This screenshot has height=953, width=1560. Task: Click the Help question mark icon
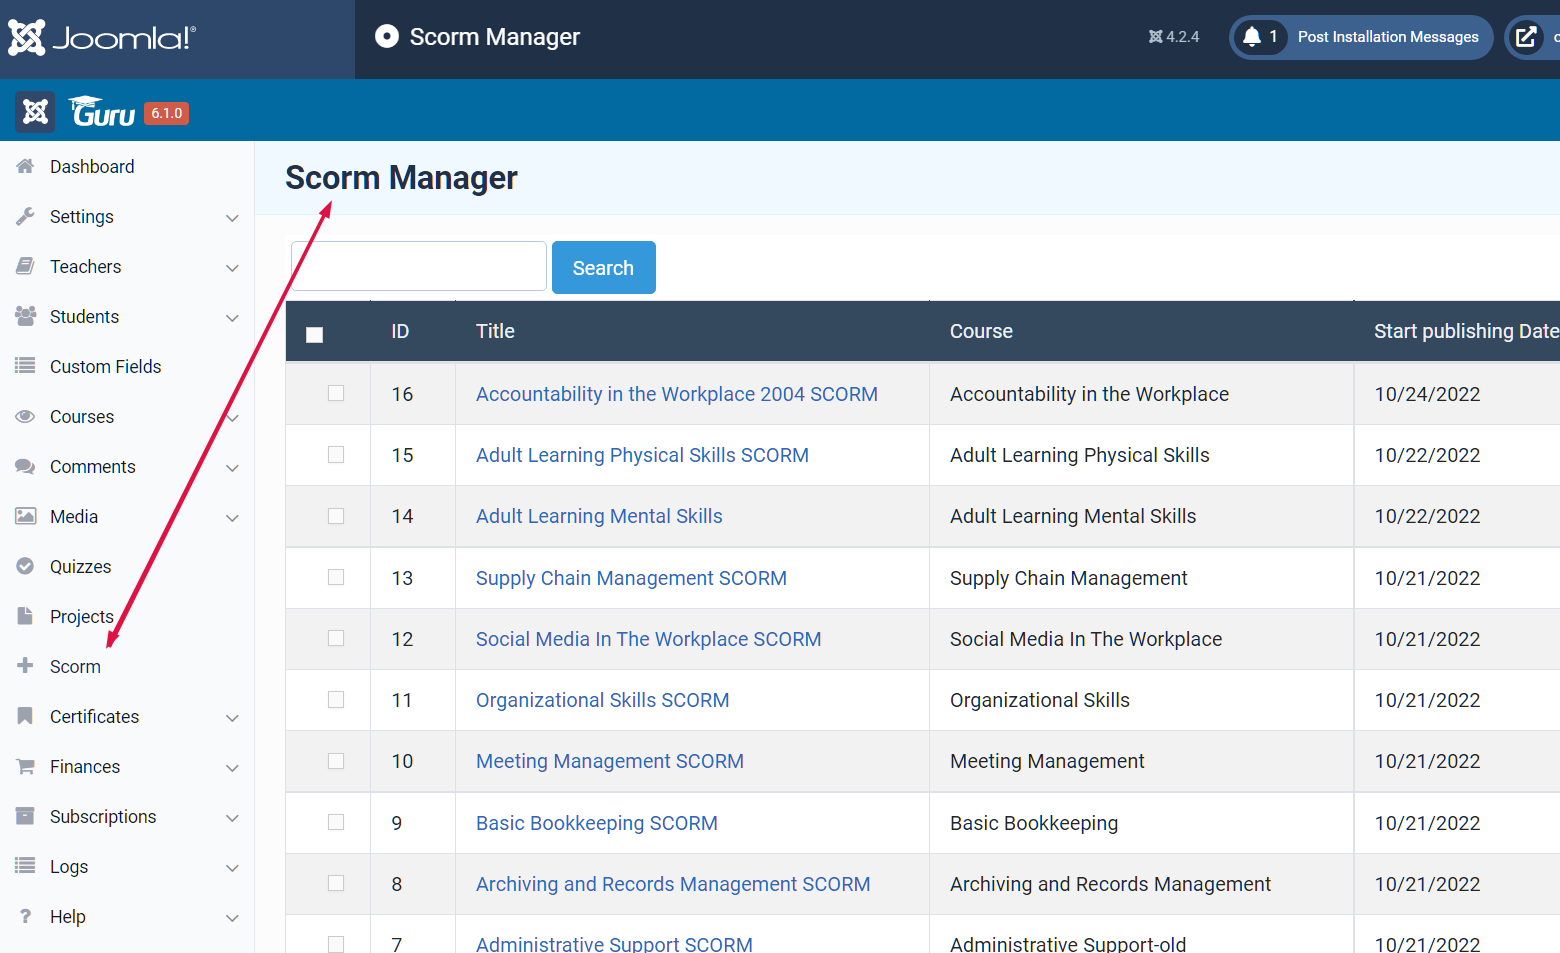pyautogui.click(x=25, y=916)
